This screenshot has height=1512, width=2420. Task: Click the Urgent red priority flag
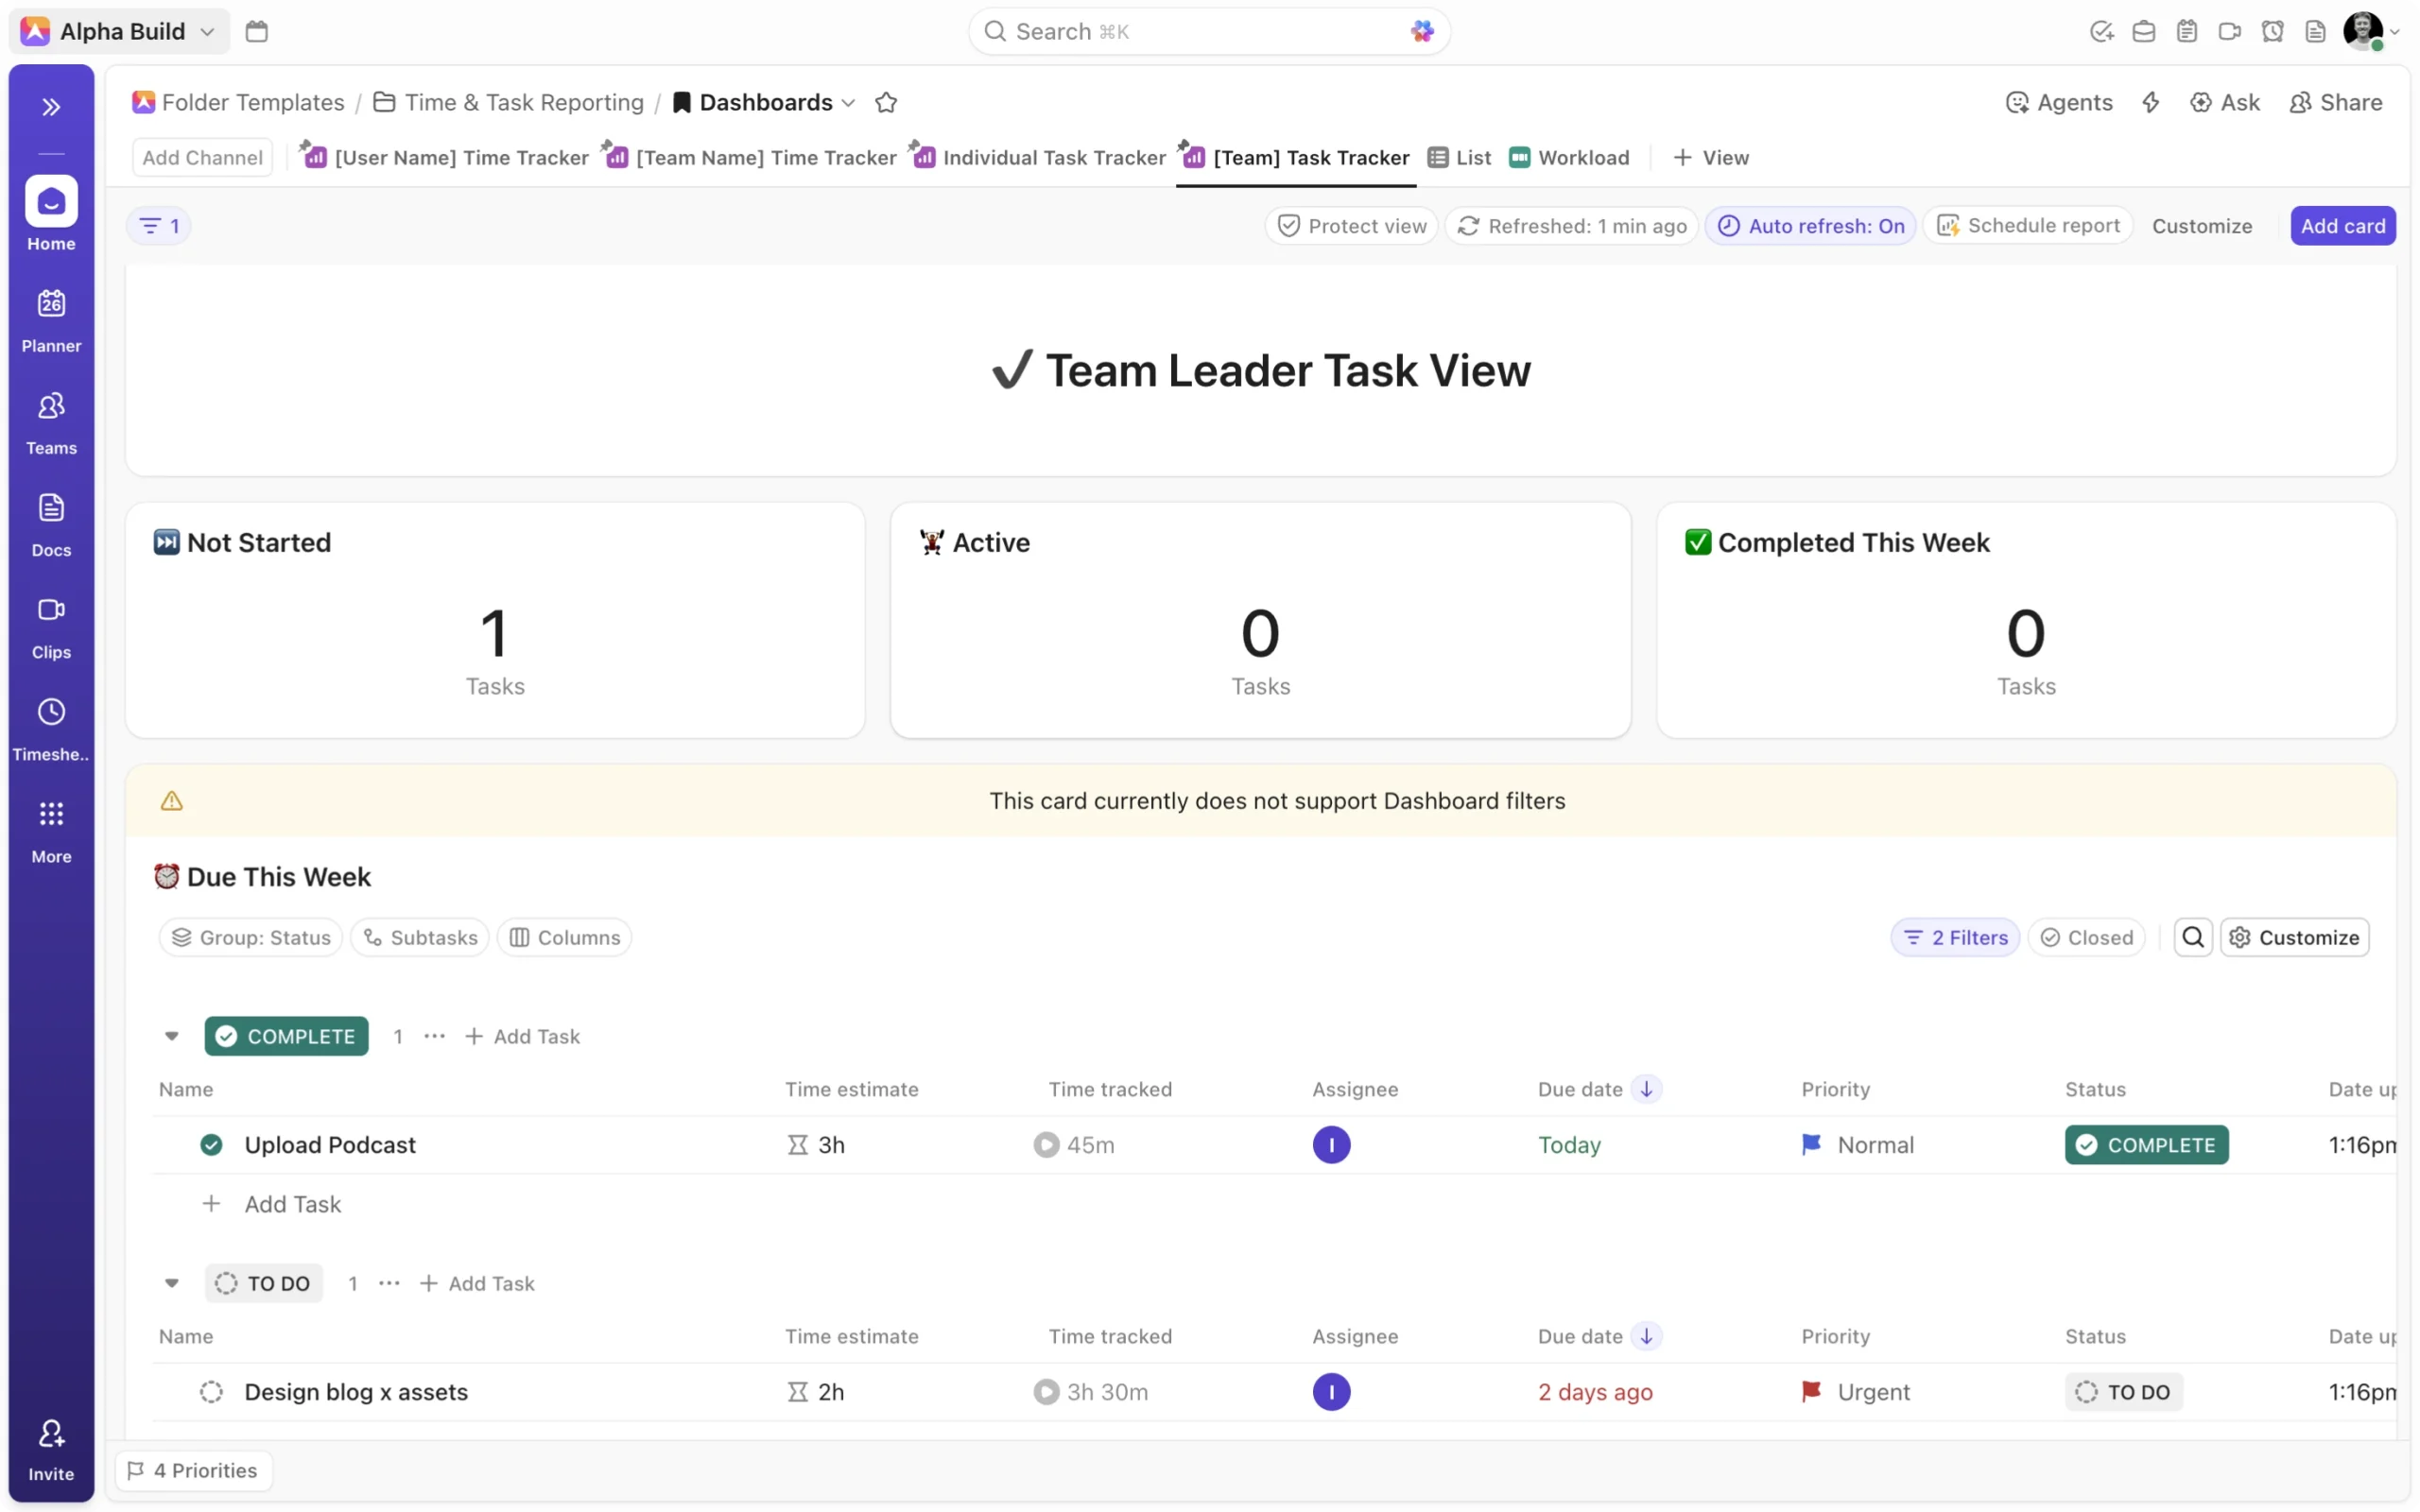(x=1810, y=1391)
